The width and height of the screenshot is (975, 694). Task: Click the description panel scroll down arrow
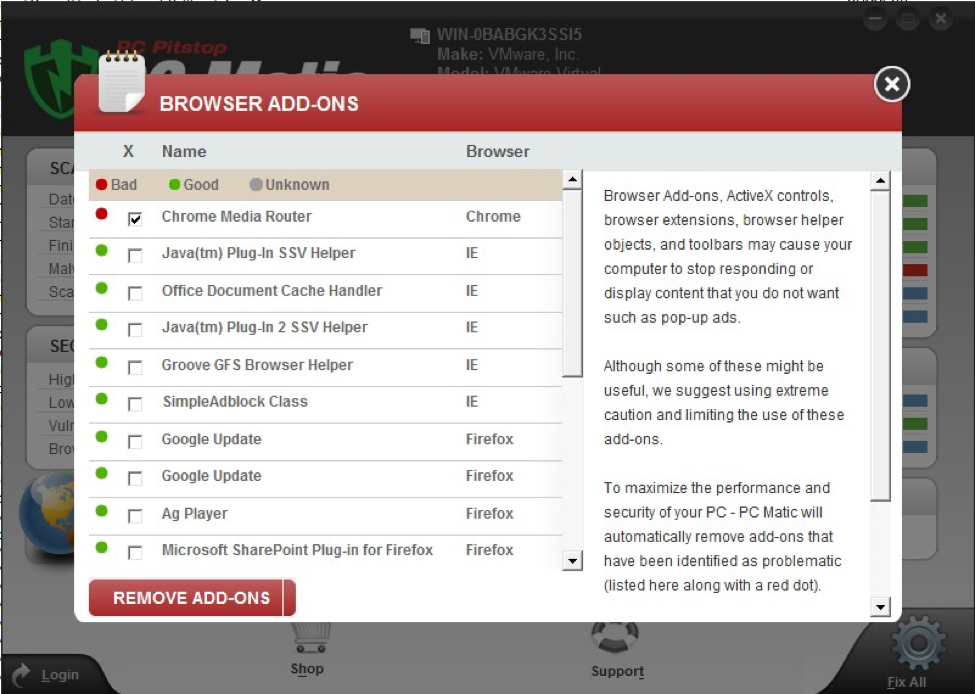[x=880, y=606]
